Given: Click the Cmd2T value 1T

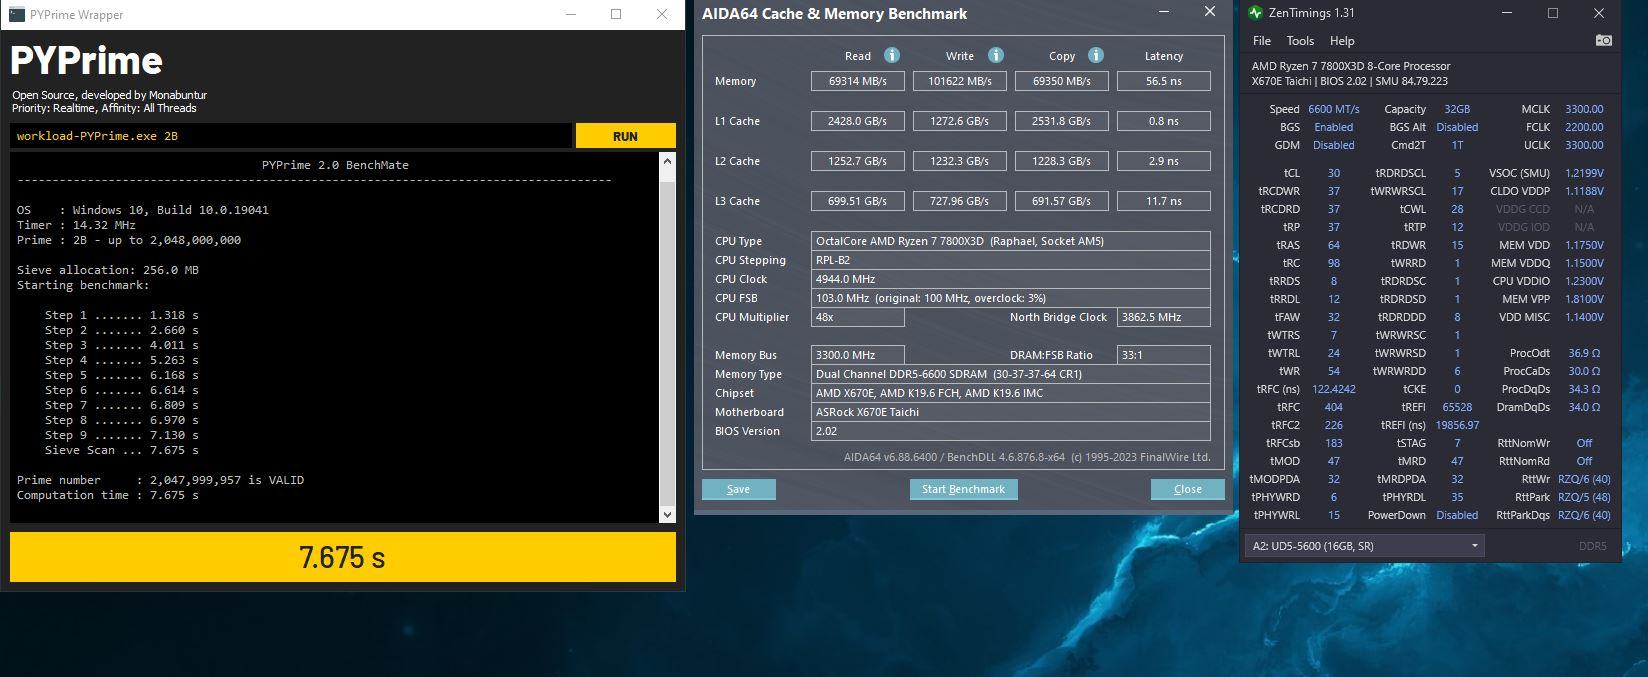Looking at the screenshot, I should tap(1457, 145).
